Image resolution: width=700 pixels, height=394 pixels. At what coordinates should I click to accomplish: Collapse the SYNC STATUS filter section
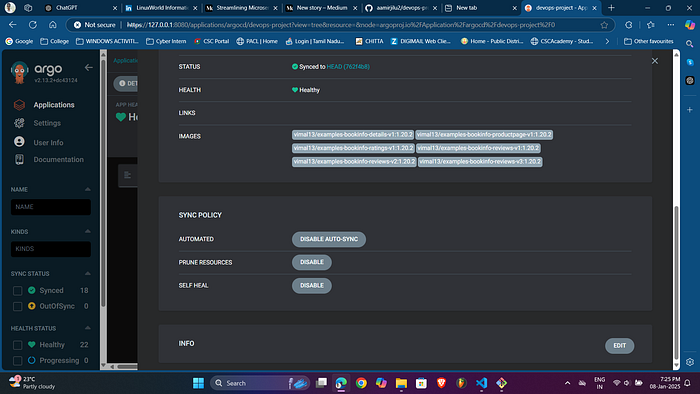coord(88,274)
